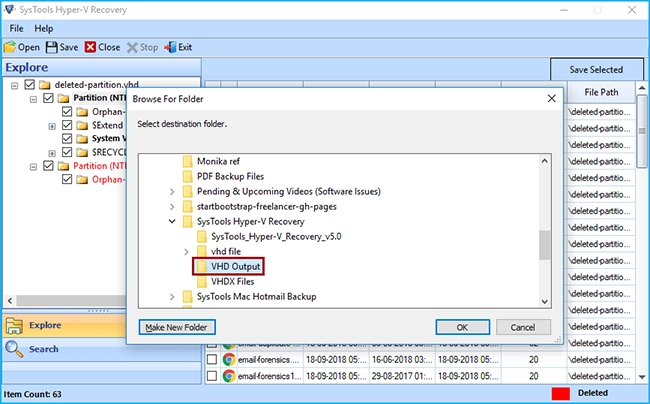Check the email-forensics1... file row checkbox
The width and height of the screenshot is (650, 404).
212,376
